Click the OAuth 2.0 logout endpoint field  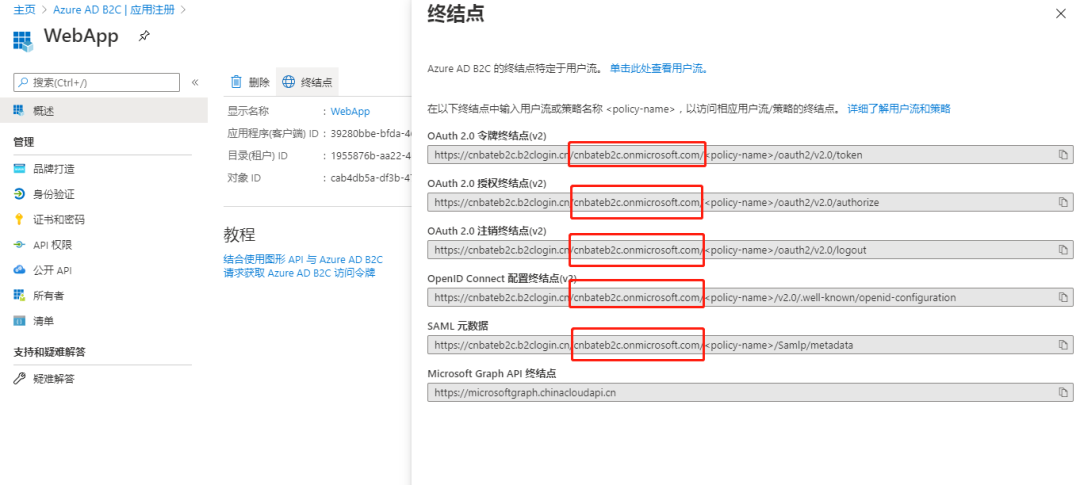[750, 249]
